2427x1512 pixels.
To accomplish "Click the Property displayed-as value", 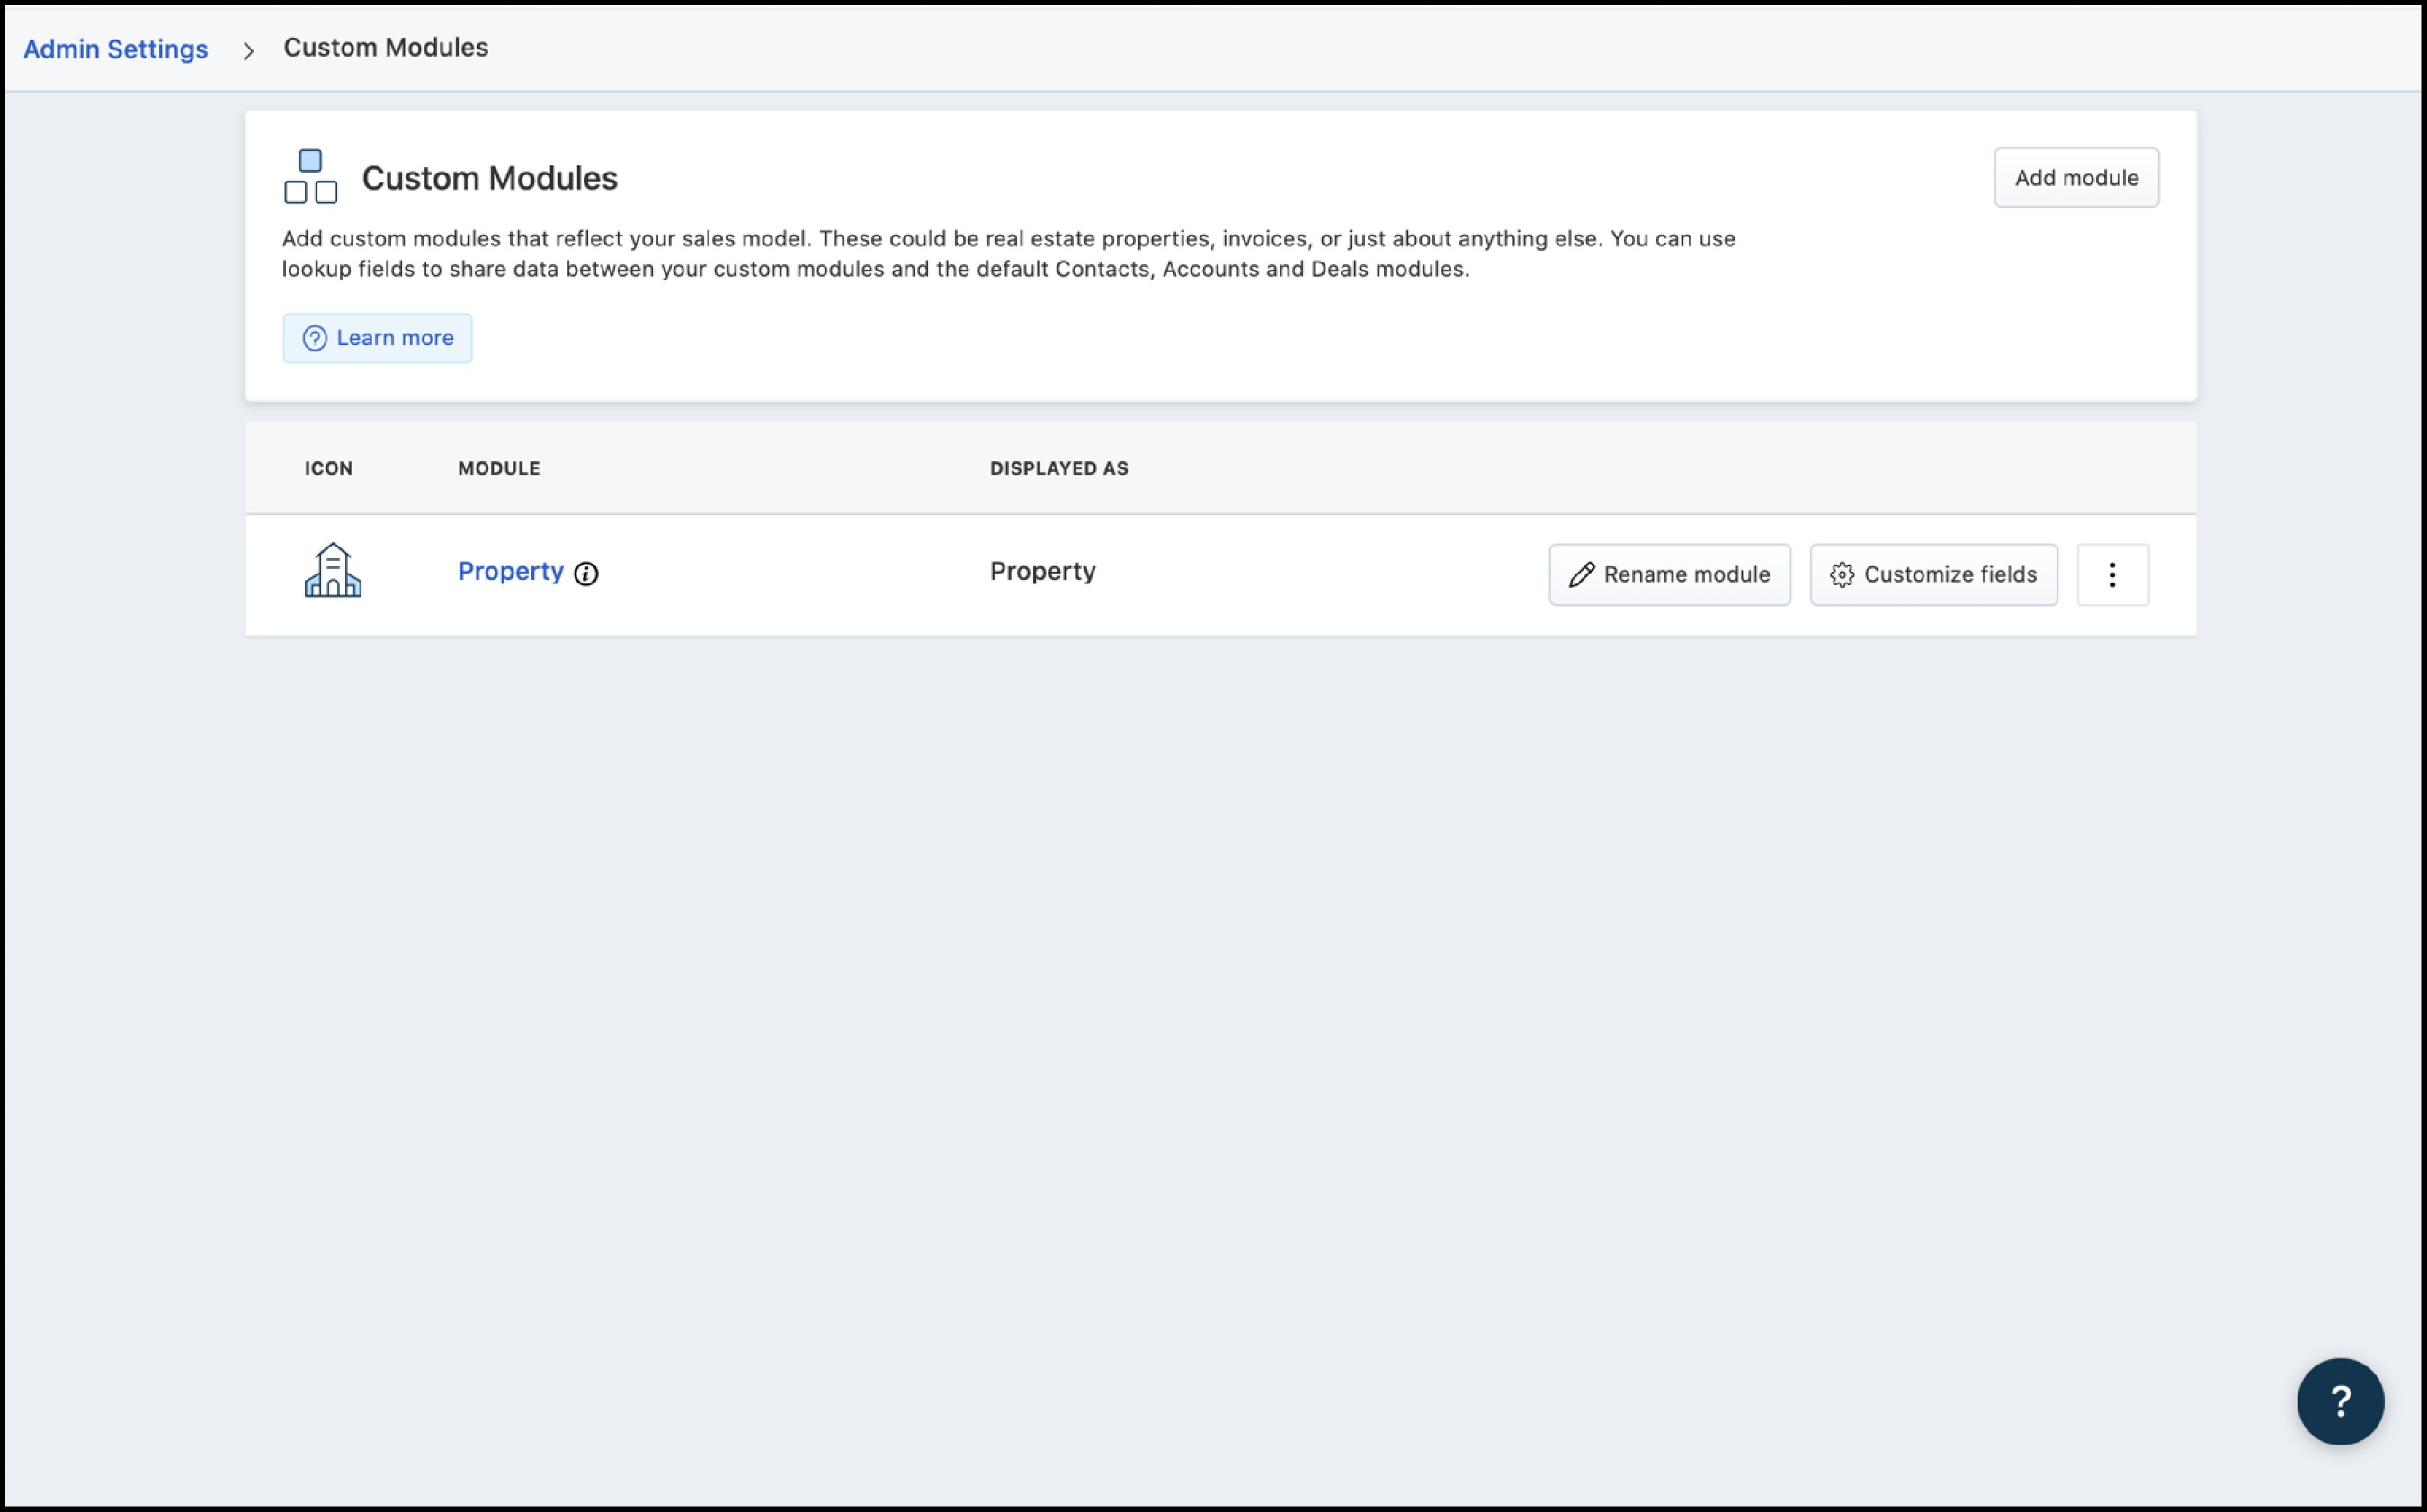I will (x=1042, y=571).
